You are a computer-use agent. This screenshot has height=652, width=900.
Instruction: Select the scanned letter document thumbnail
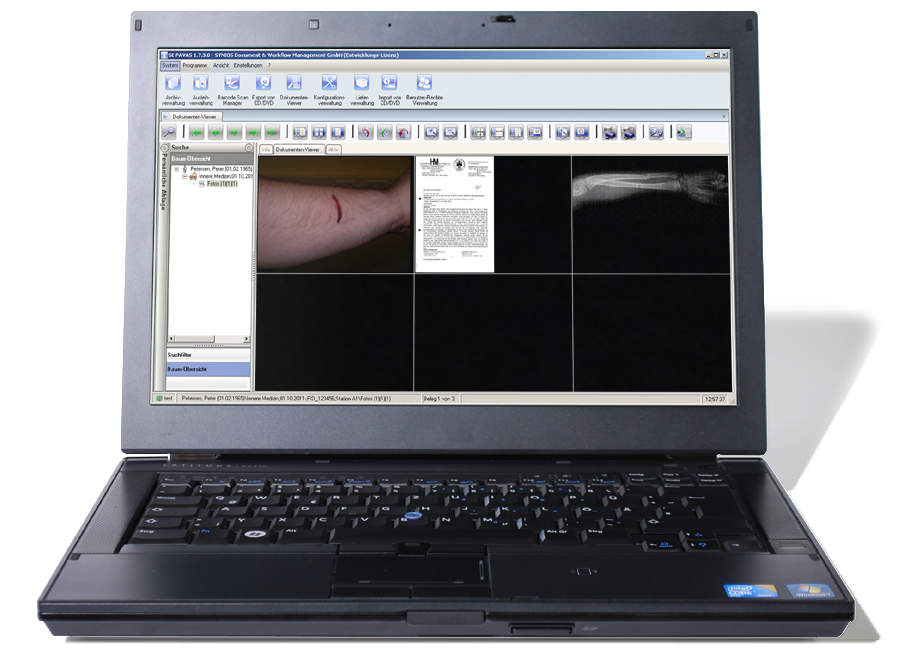pos(455,214)
